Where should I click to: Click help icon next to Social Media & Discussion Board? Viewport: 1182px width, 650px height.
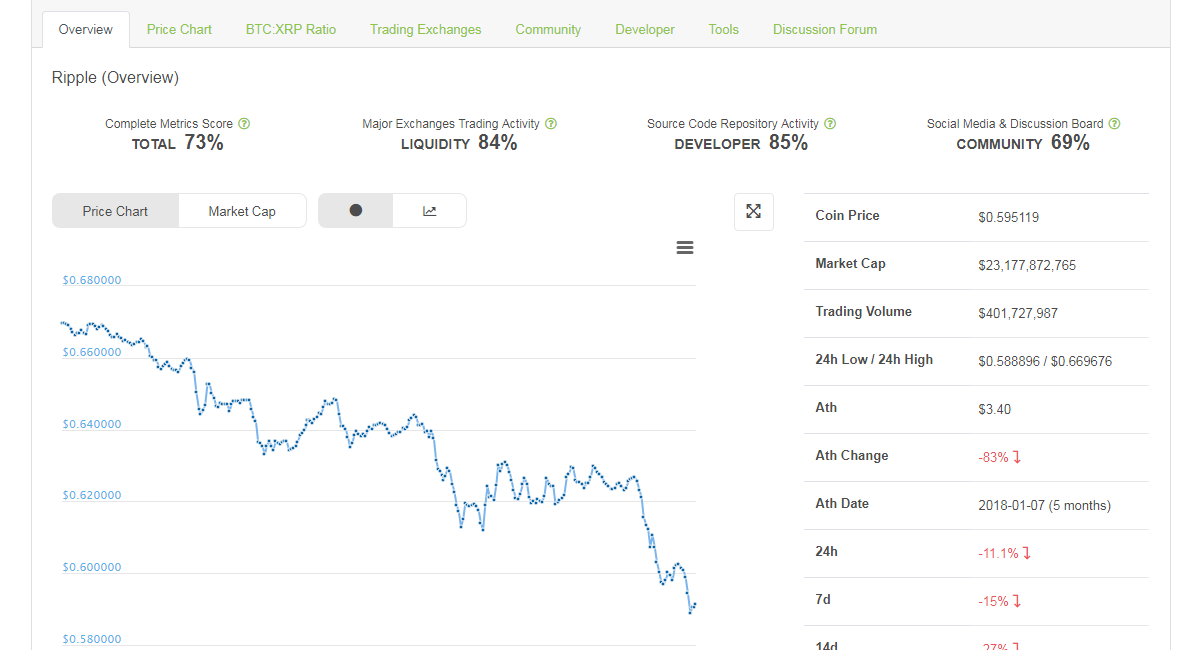coord(1115,124)
